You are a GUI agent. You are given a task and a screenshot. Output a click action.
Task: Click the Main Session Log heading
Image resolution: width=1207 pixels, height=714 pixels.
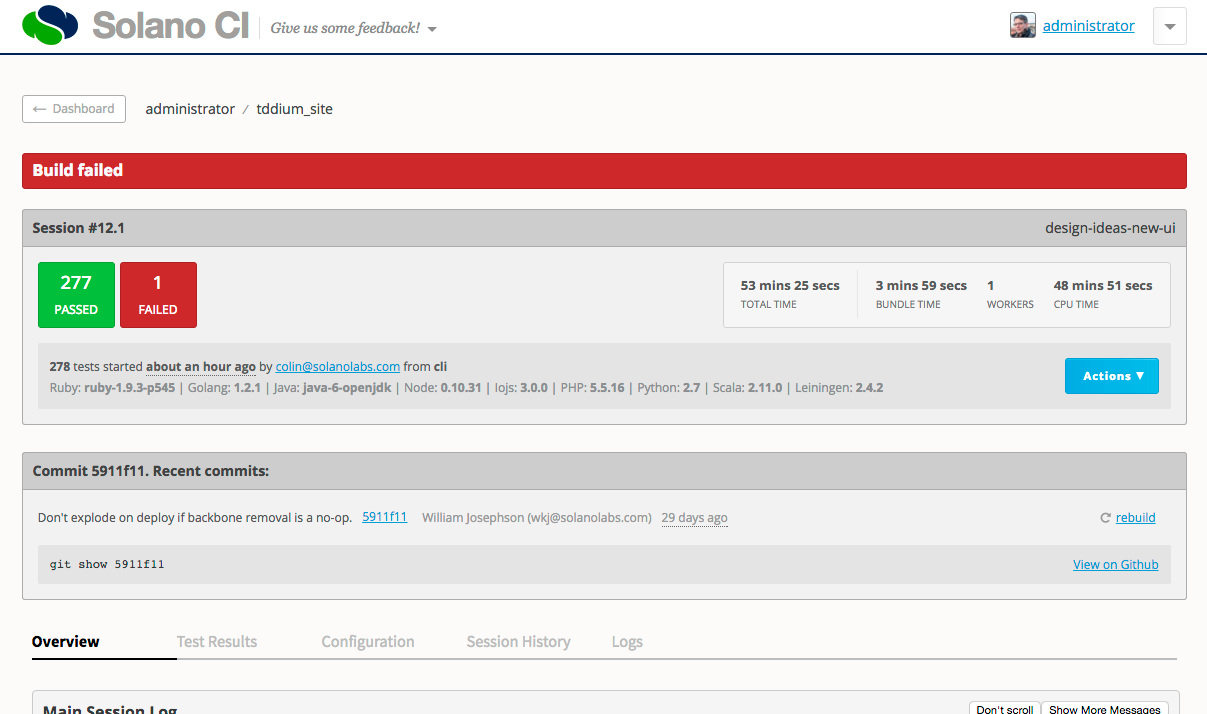[x=110, y=709]
